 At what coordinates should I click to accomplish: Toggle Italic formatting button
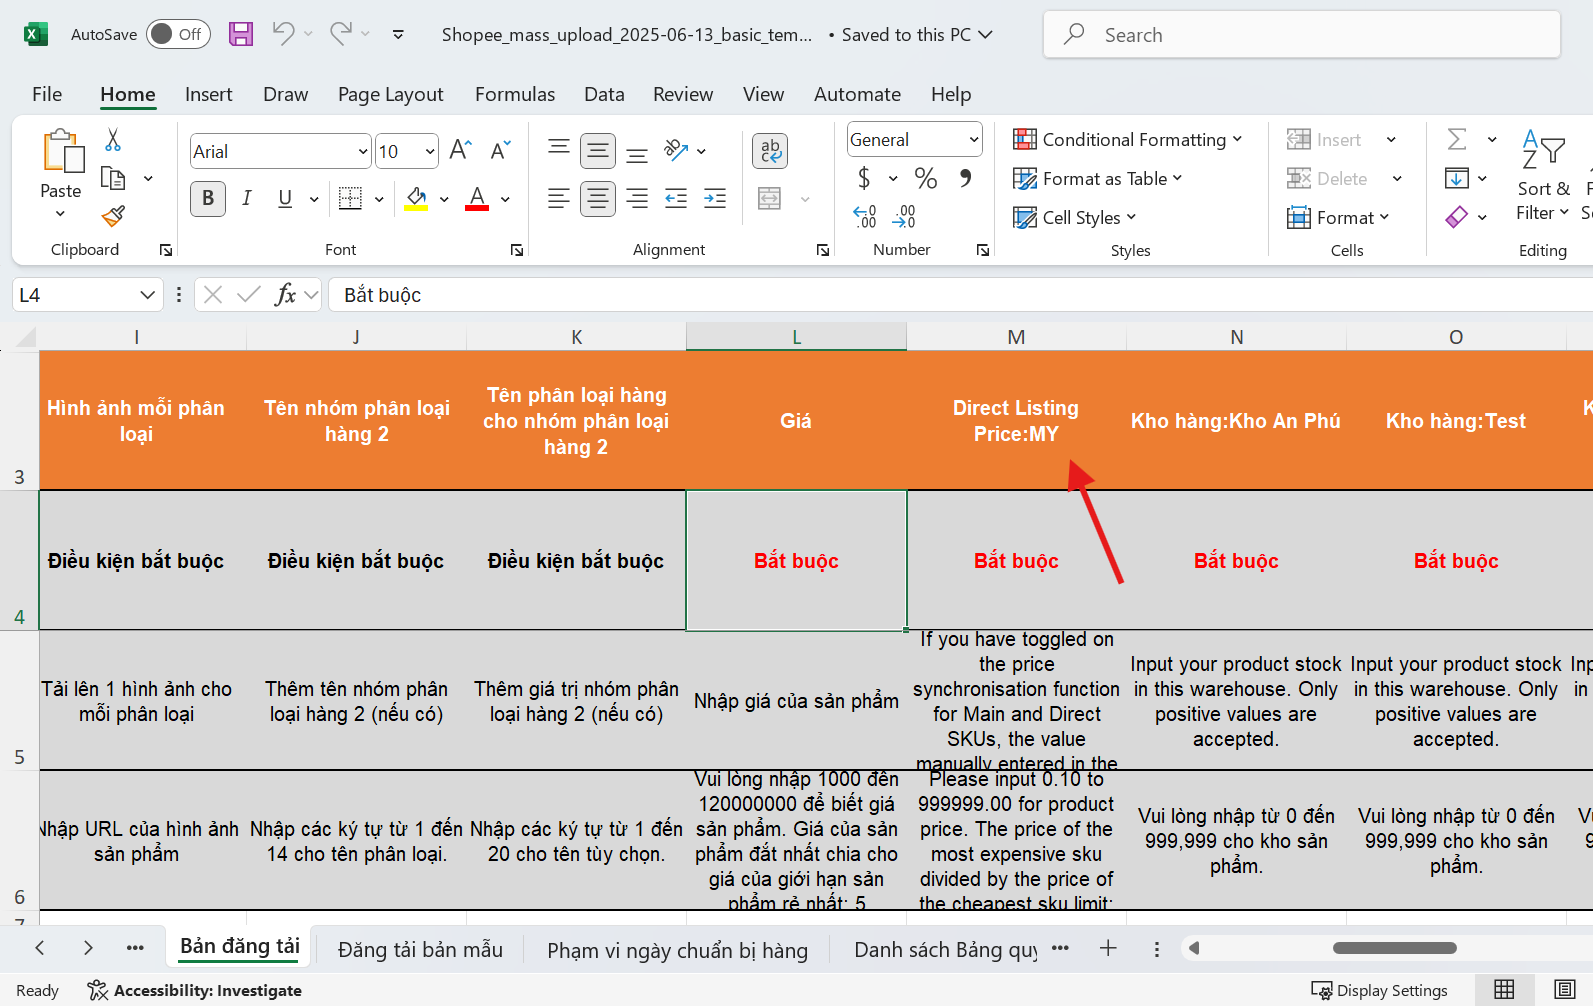(x=246, y=199)
